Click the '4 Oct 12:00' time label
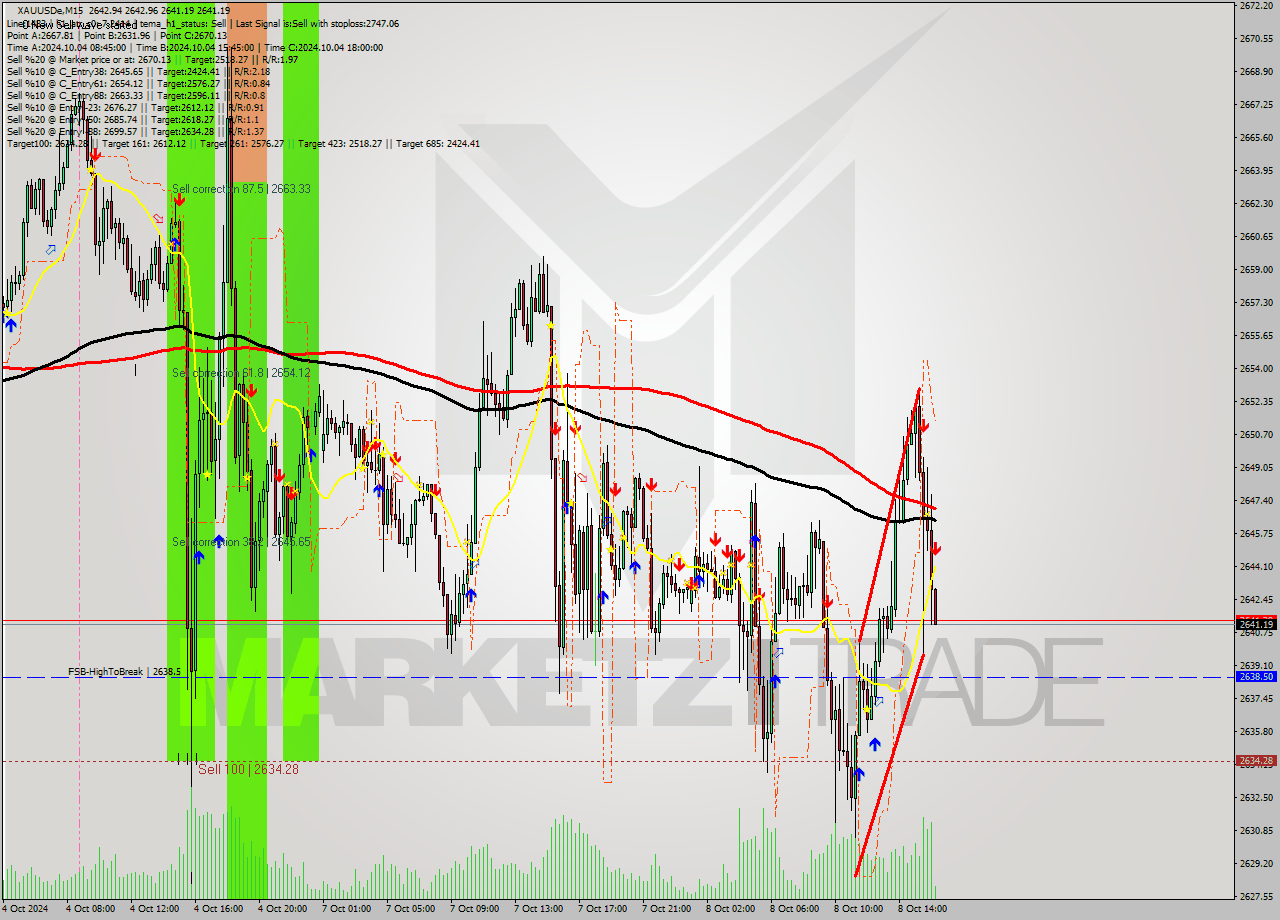Viewport: 1280px width, 920px height. [x=155, y=909]
